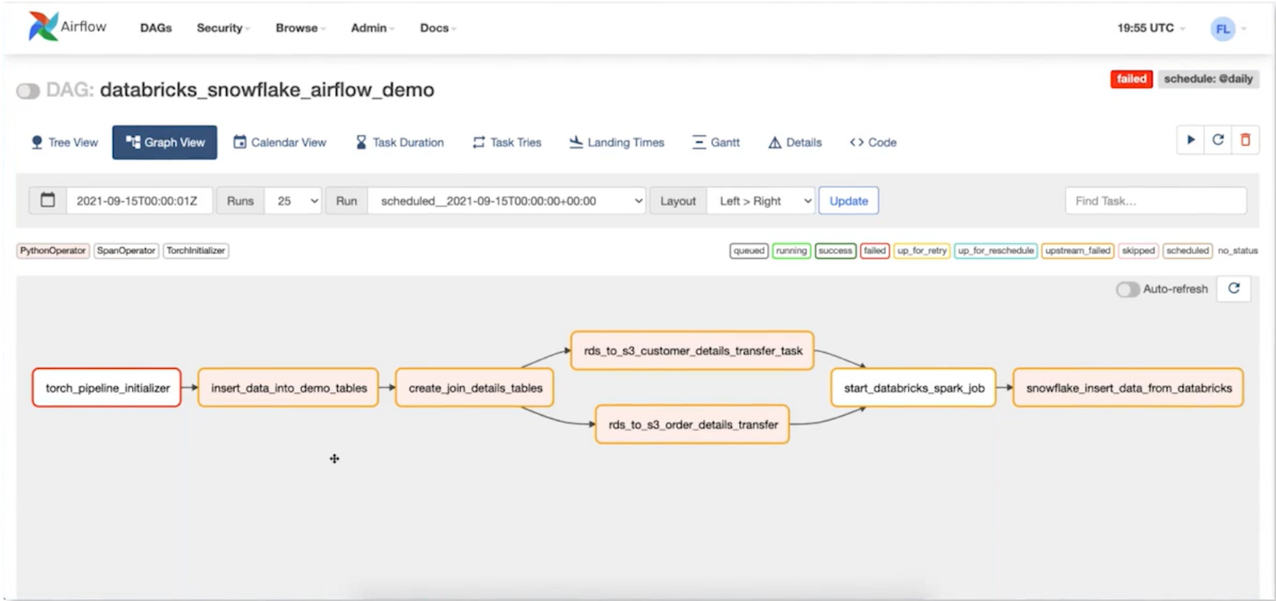Open the scheduled Run selection dropdown
The height and width of the screenshot is (601, 1276).
pyautogui.click(x=507, y=201)
